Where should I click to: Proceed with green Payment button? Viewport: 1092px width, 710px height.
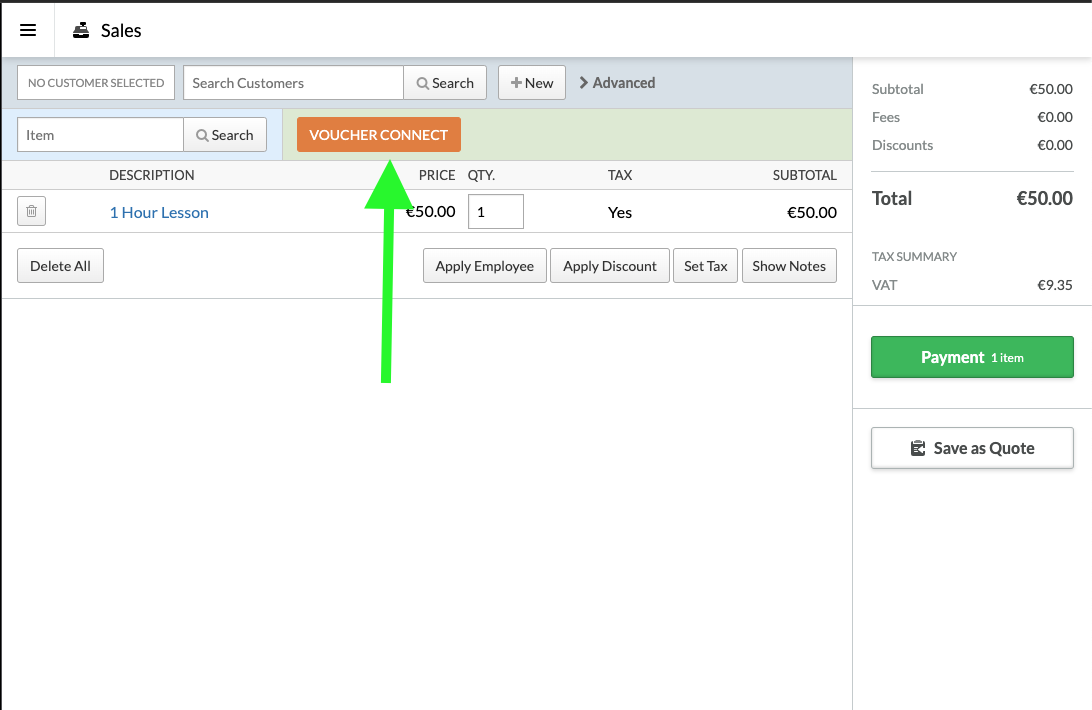pos(972,357)
